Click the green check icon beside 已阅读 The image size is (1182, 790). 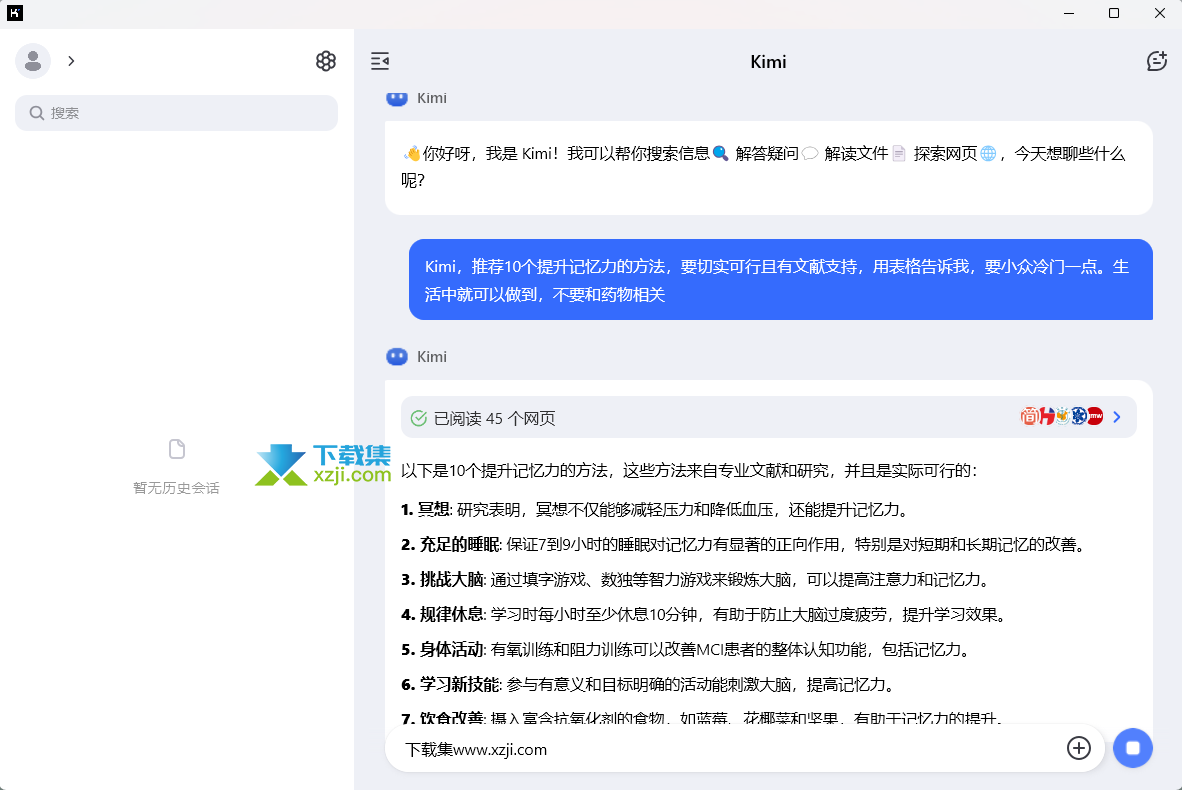(x=418, y=418)
